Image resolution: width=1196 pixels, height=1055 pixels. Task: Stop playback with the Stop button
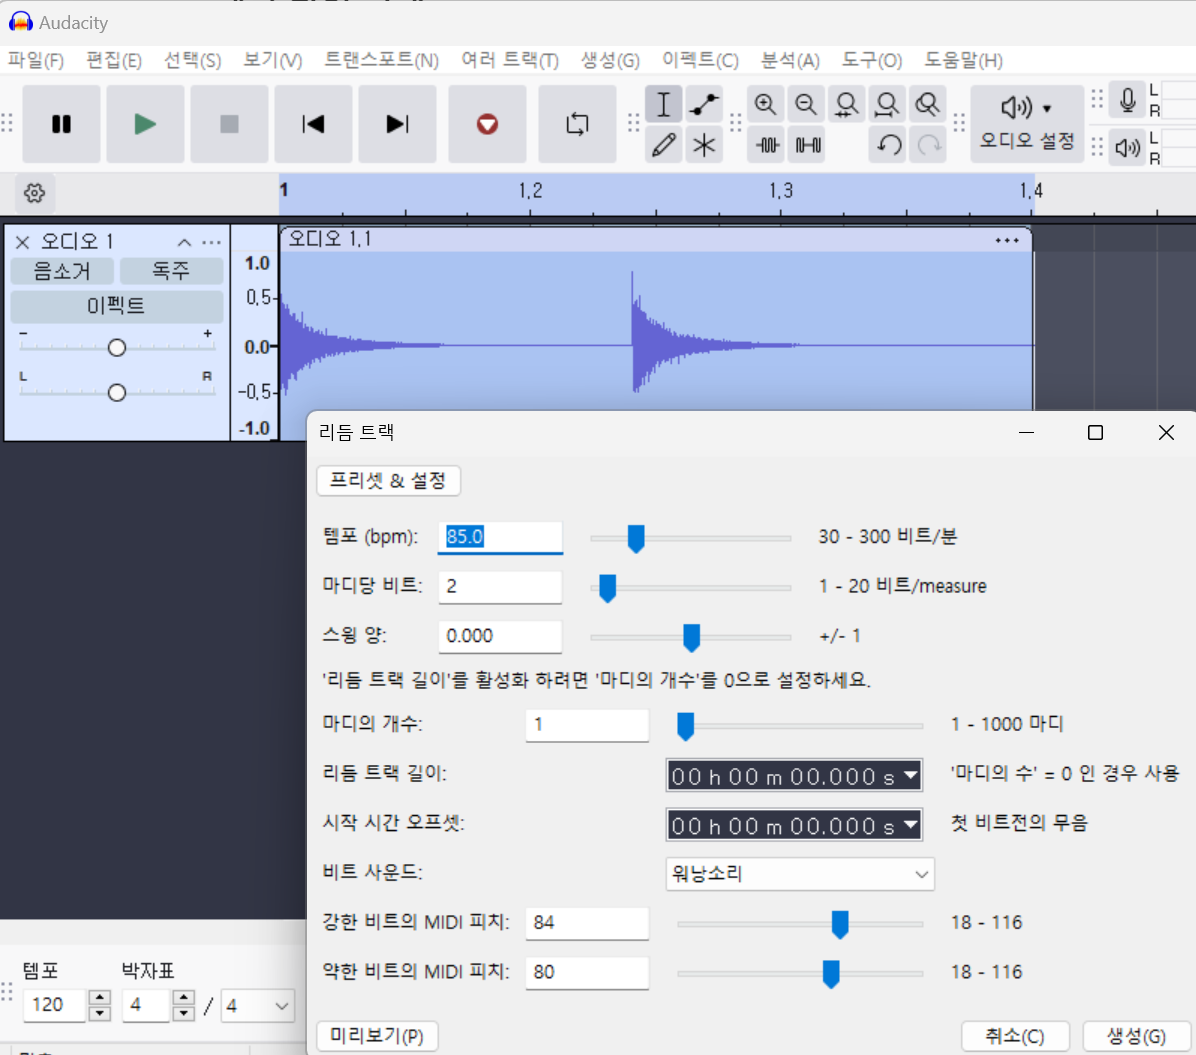[x=229, y=124]
